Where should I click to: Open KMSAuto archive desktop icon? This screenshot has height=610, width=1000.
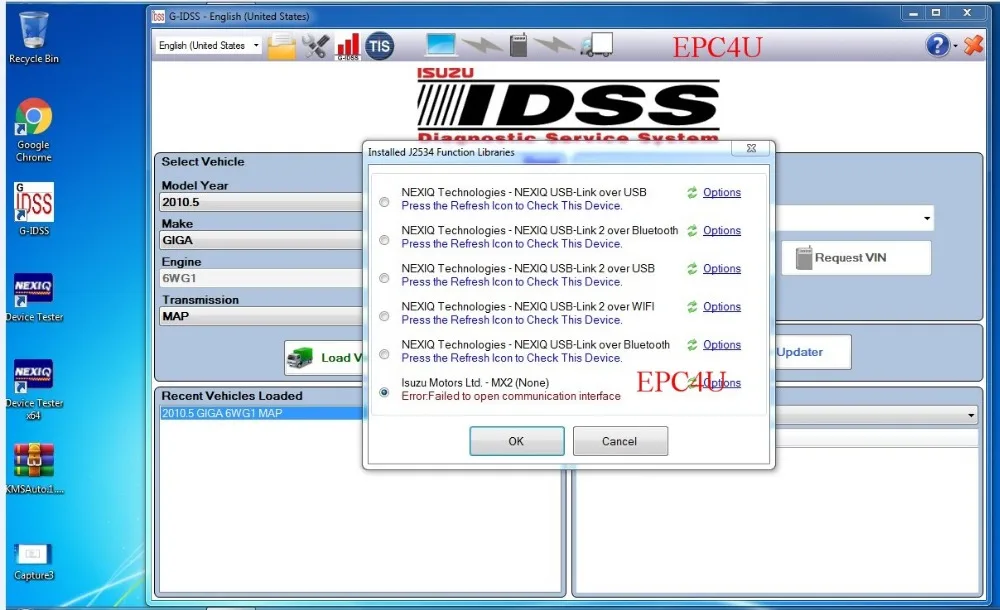tap(34, 469)
